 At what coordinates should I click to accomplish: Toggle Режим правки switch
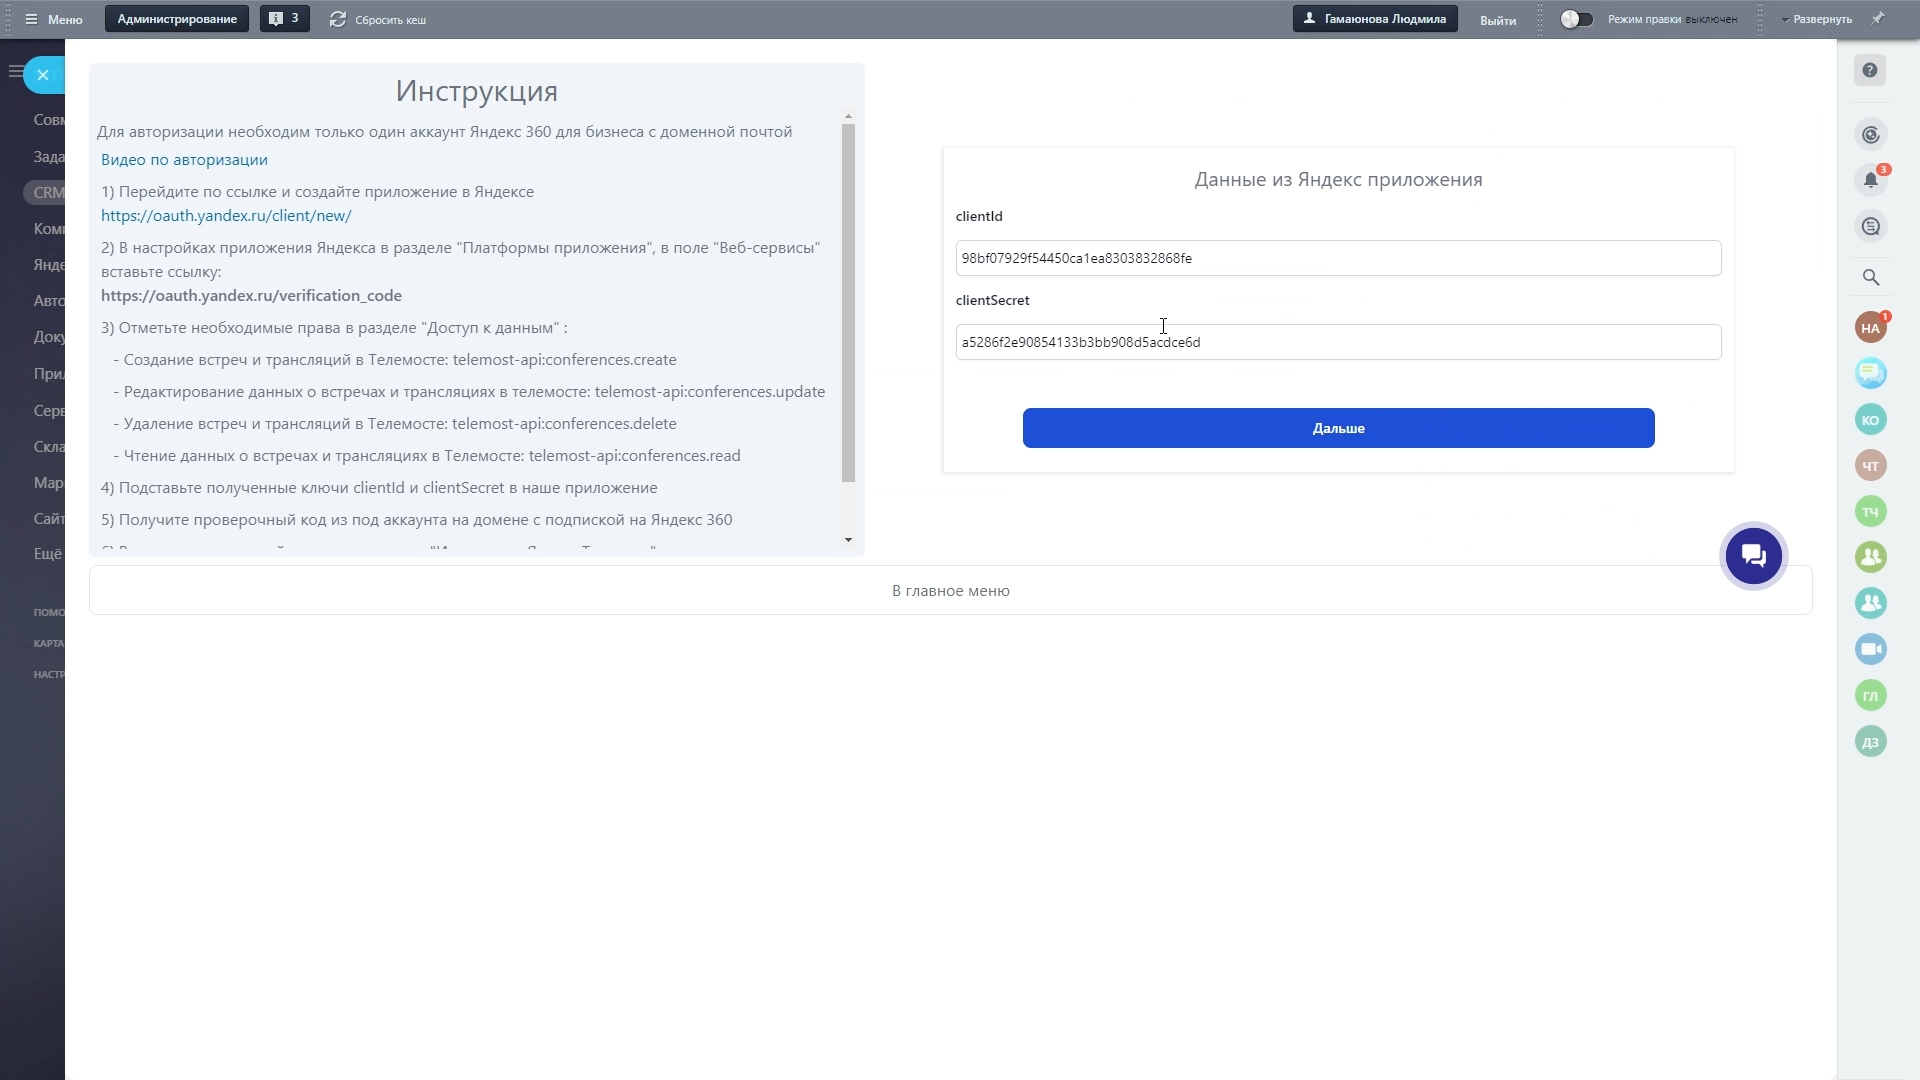pyautogui.click(x=1576, y=19)
